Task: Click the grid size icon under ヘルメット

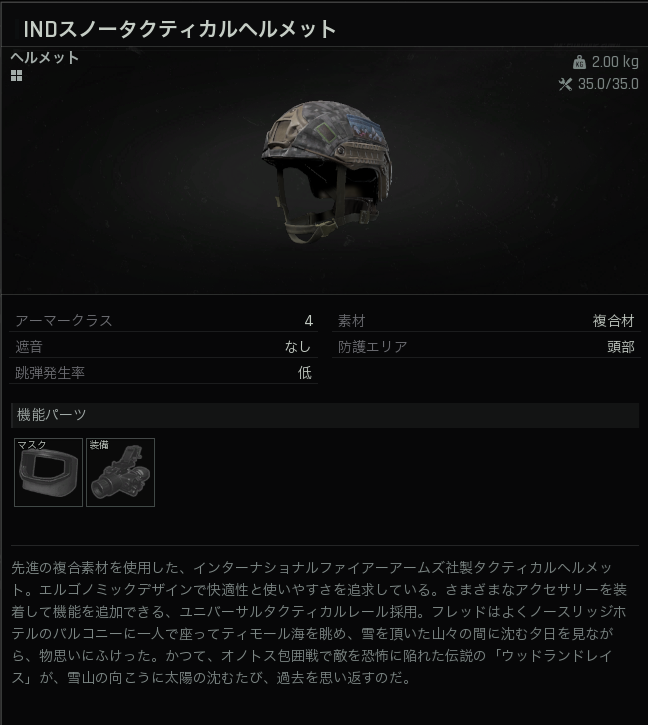Action: (x=16, y=75)
